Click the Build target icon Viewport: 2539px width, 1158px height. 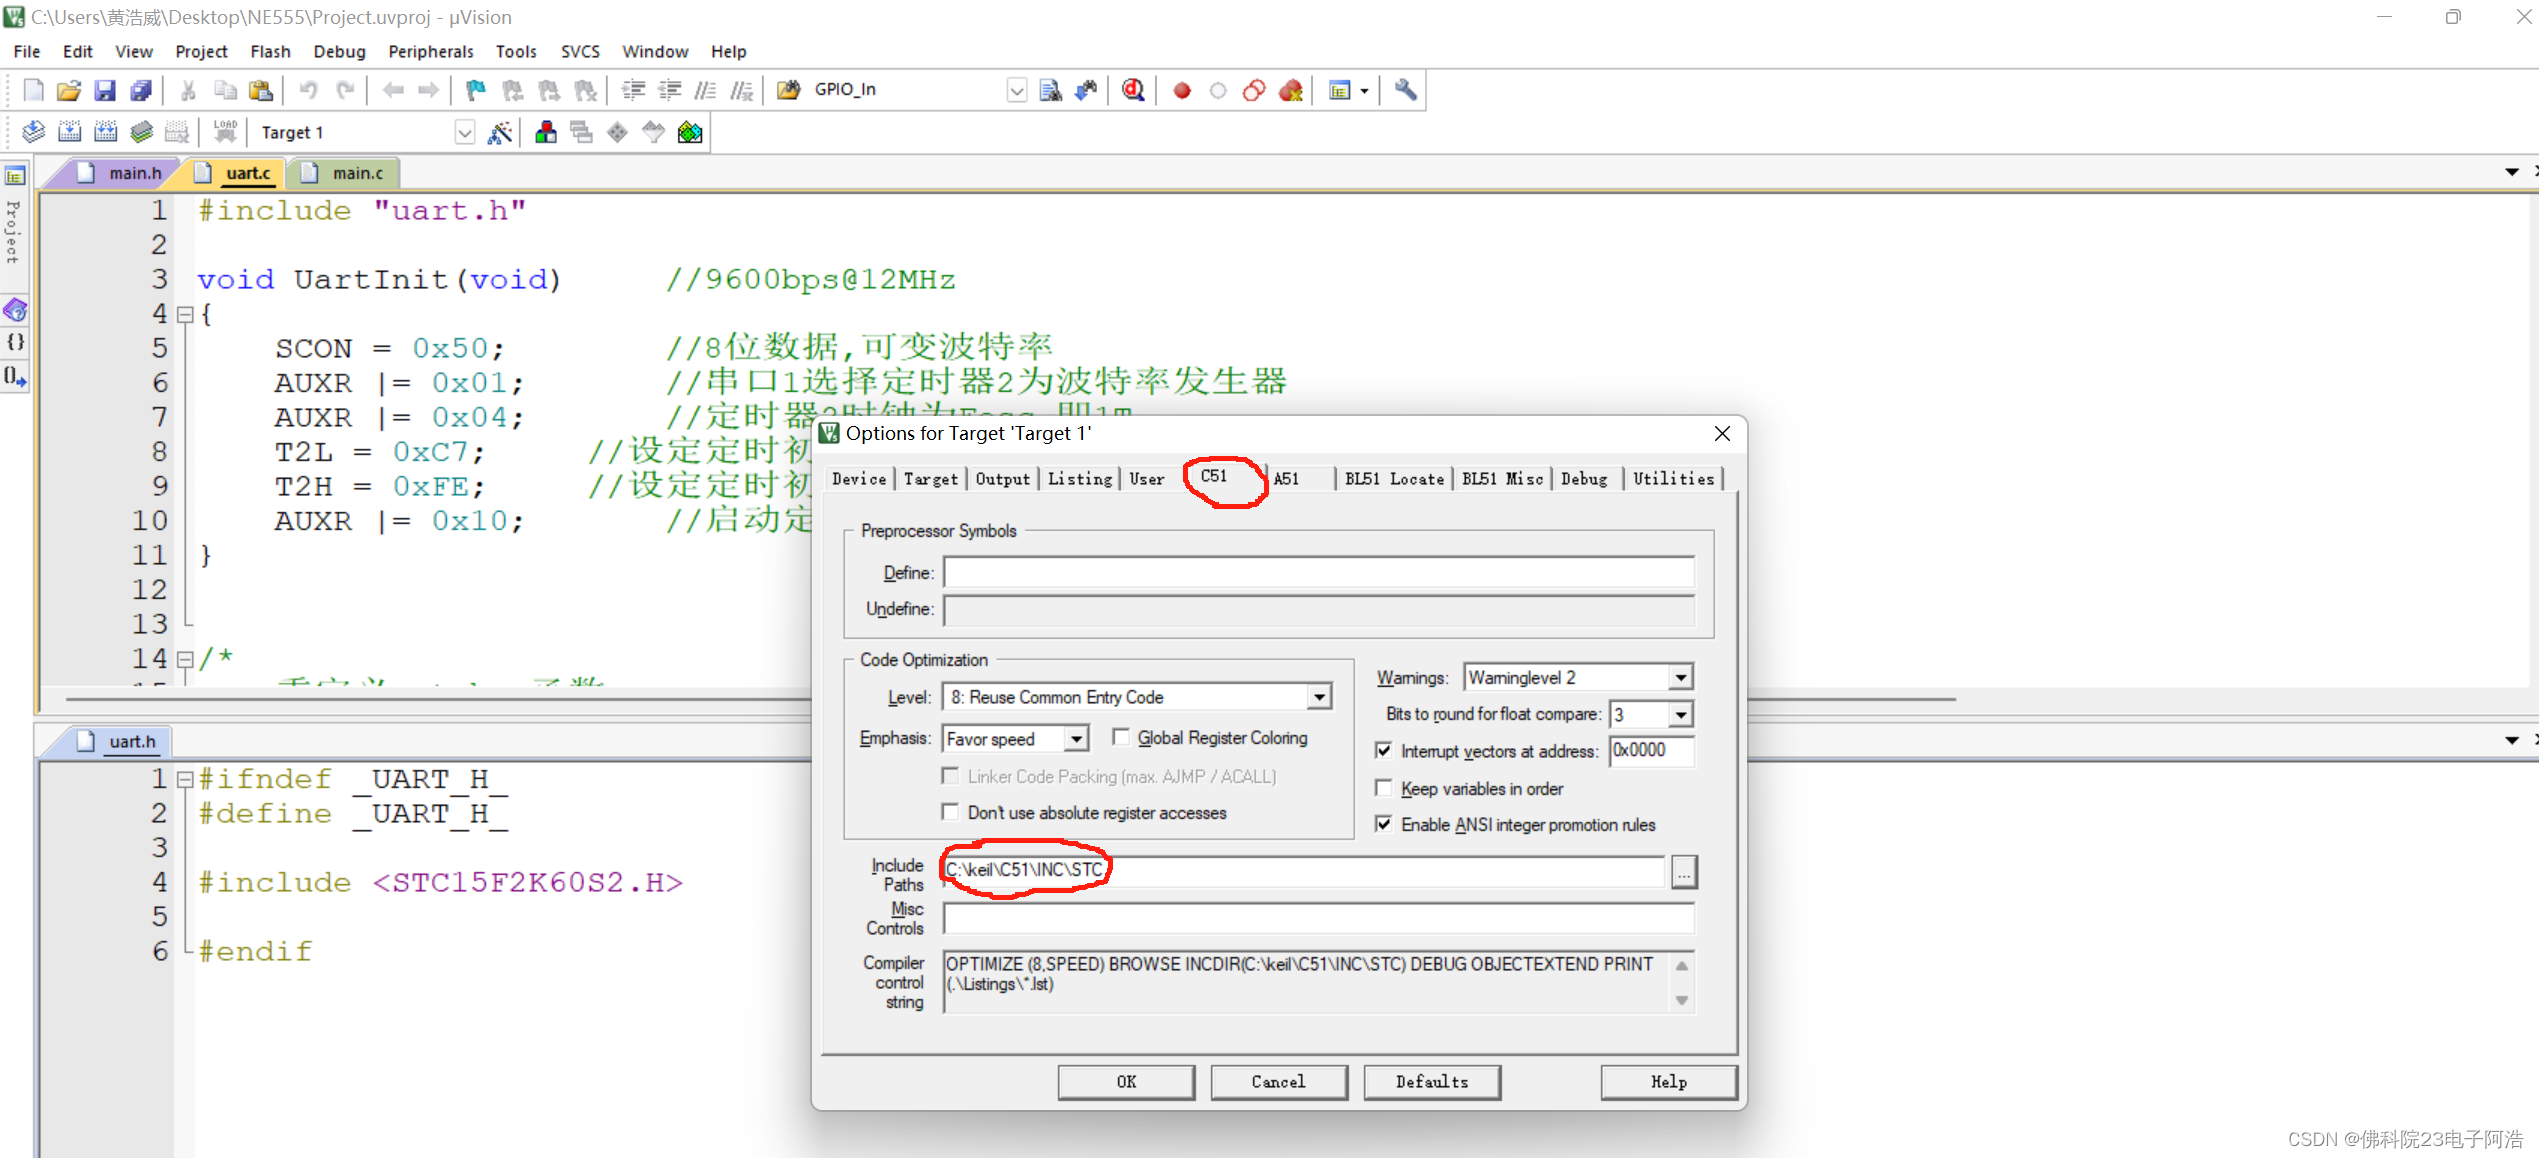coord(69,132)
